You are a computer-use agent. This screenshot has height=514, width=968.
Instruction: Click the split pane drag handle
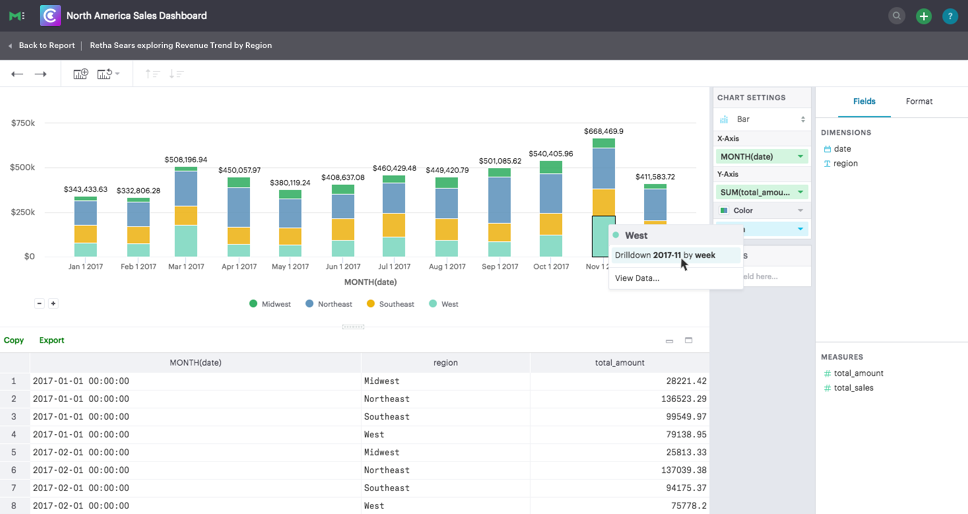[x=353, y=327]
